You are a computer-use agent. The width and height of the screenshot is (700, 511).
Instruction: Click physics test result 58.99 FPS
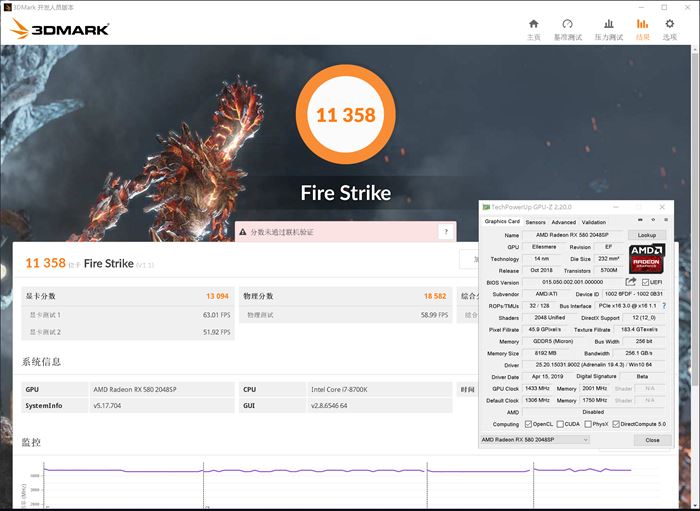[434, 315]
